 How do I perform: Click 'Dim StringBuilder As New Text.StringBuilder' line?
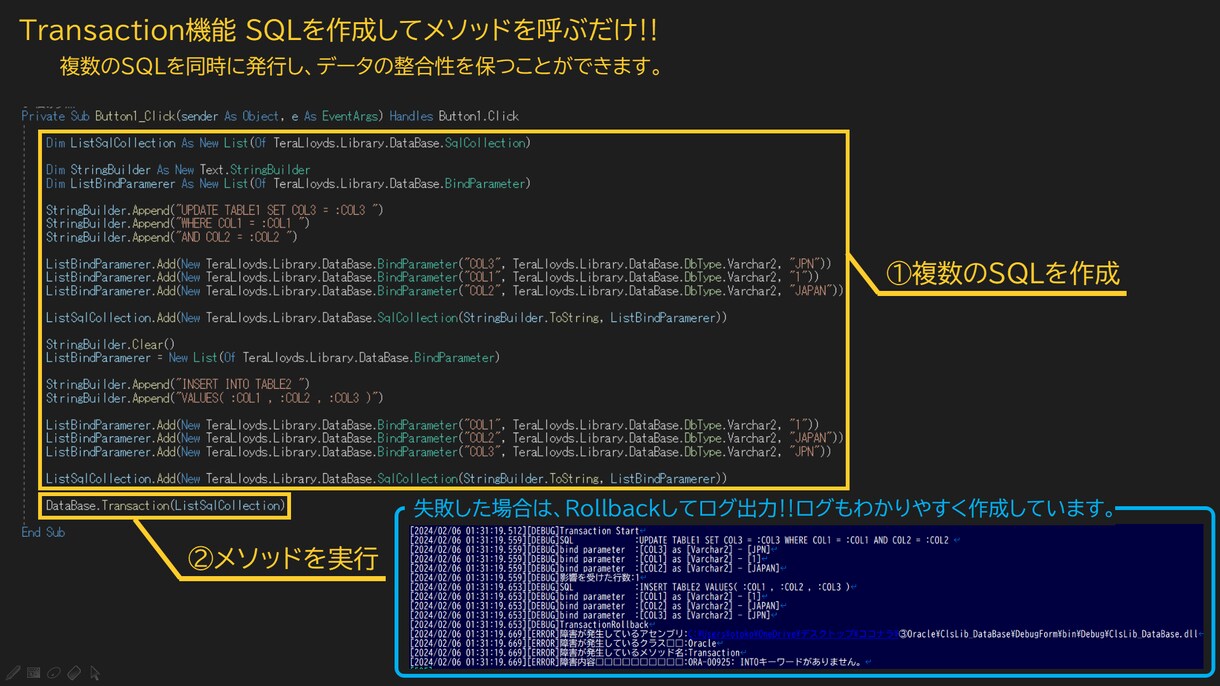click(178, 170)
